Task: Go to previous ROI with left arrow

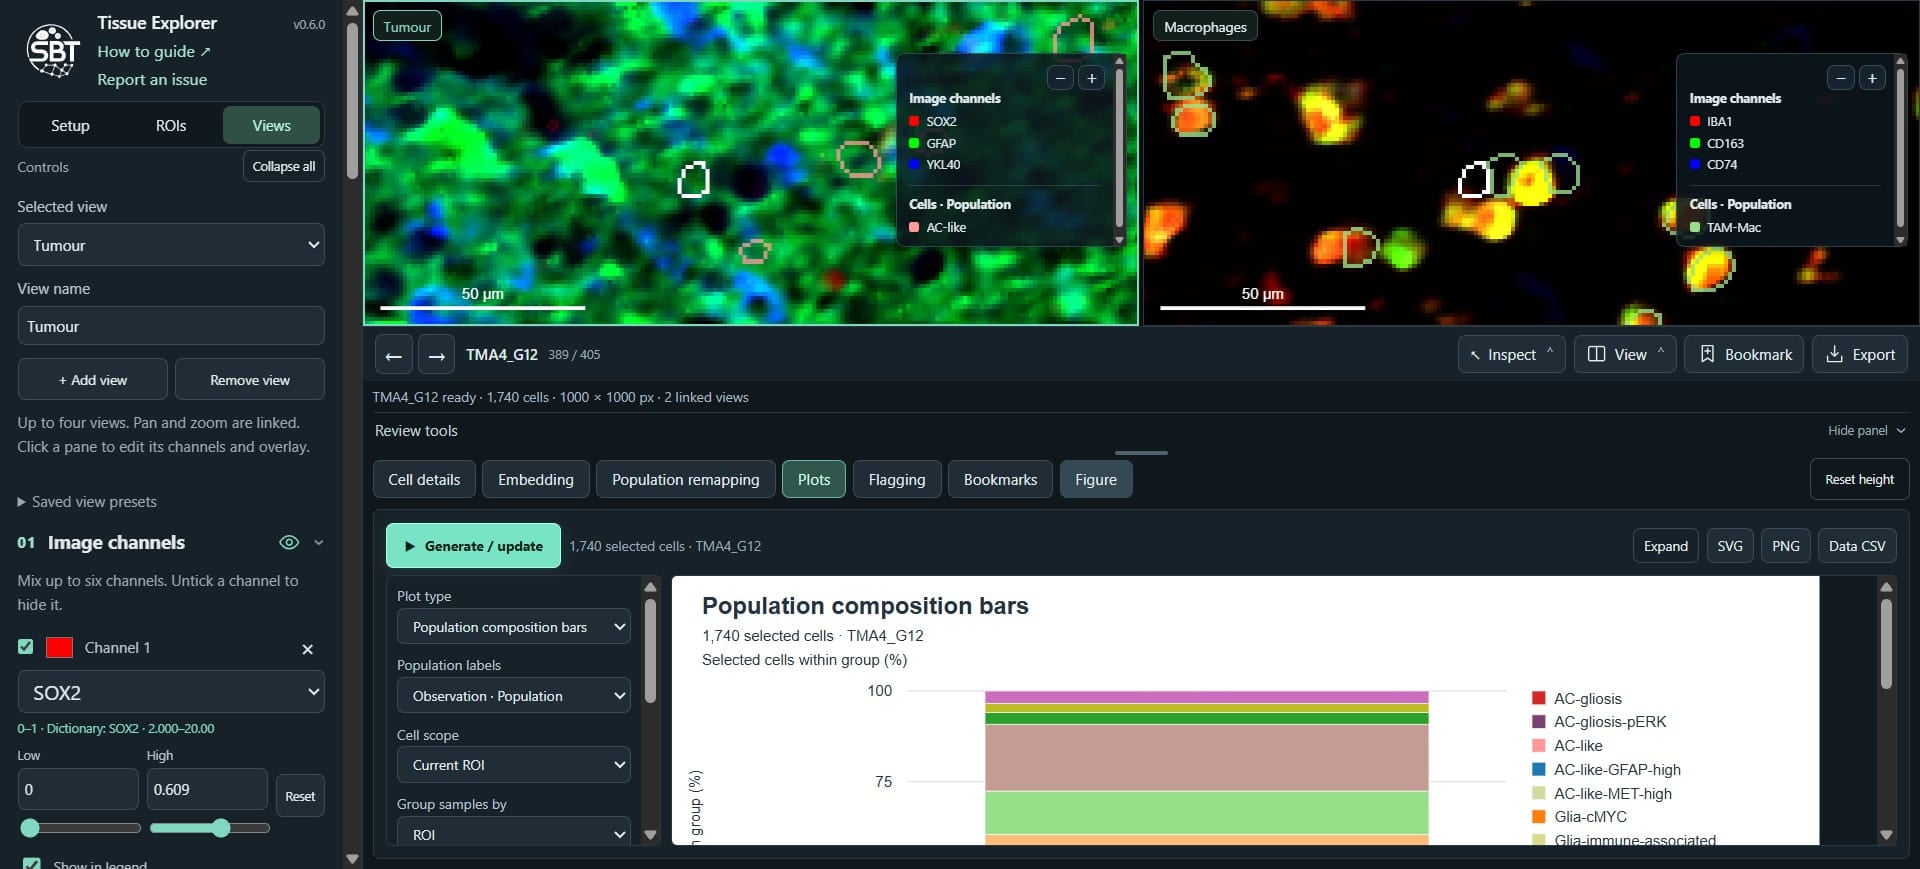Action: pyautogui.click(x=394, y=355)
